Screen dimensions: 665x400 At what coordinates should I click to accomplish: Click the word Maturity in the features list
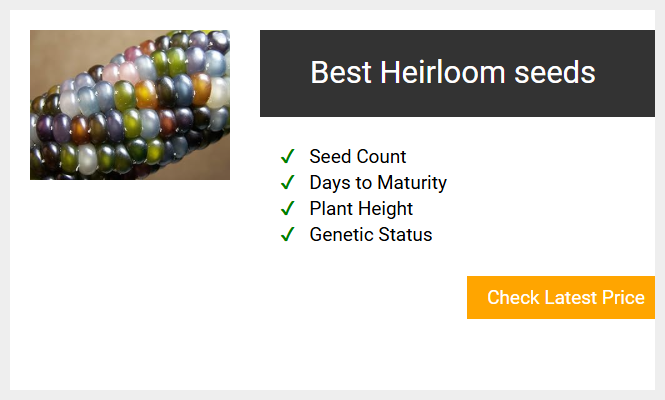coord(412,183)
